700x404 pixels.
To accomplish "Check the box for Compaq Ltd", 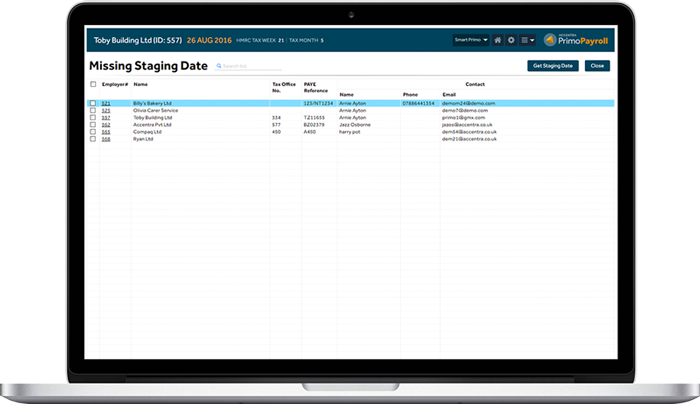I will click(x=93, y=132).
